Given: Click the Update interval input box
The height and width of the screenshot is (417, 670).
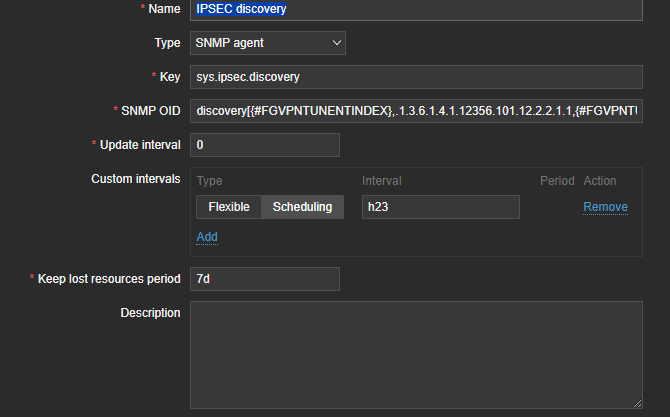Looking at the screenshot, I should [264, 145].
